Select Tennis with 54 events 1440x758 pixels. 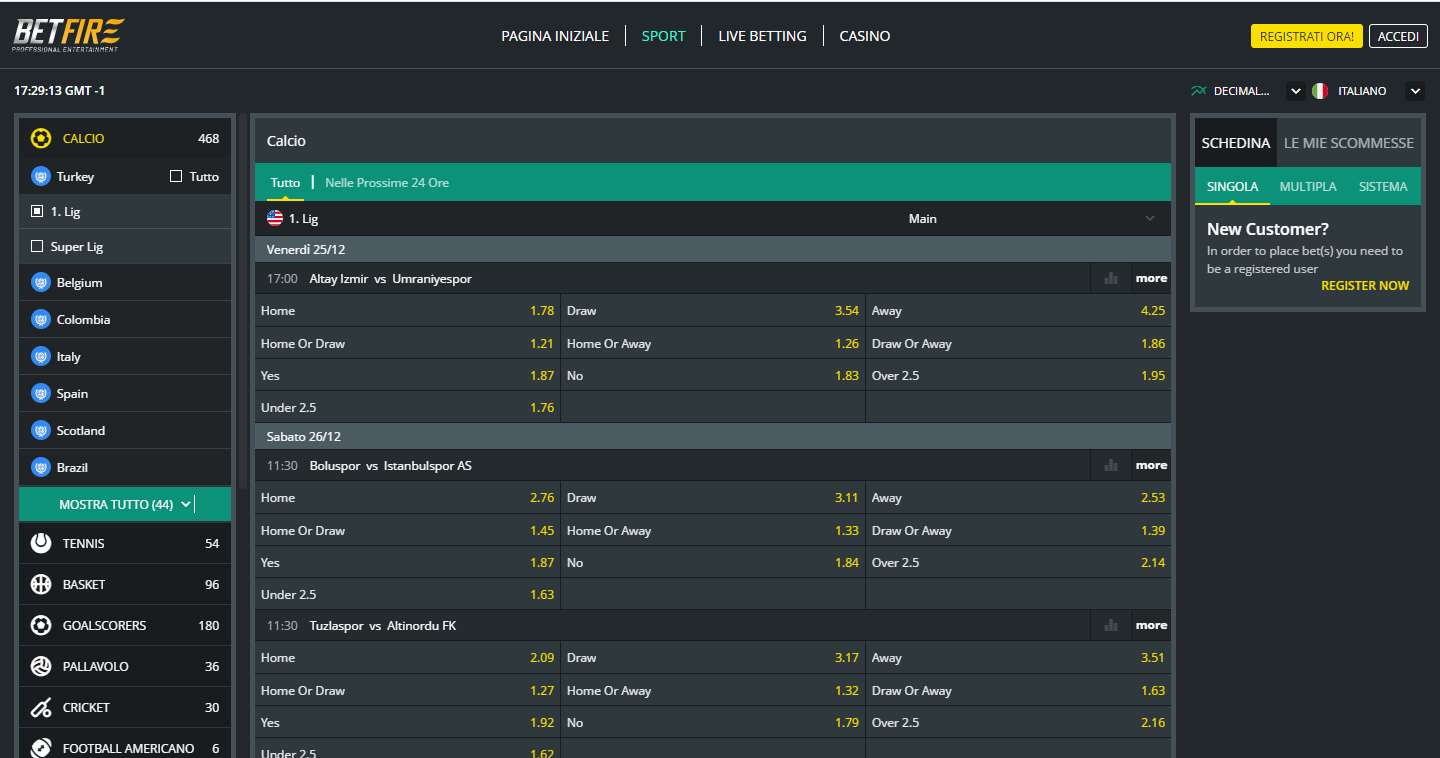tap(125, 543)
